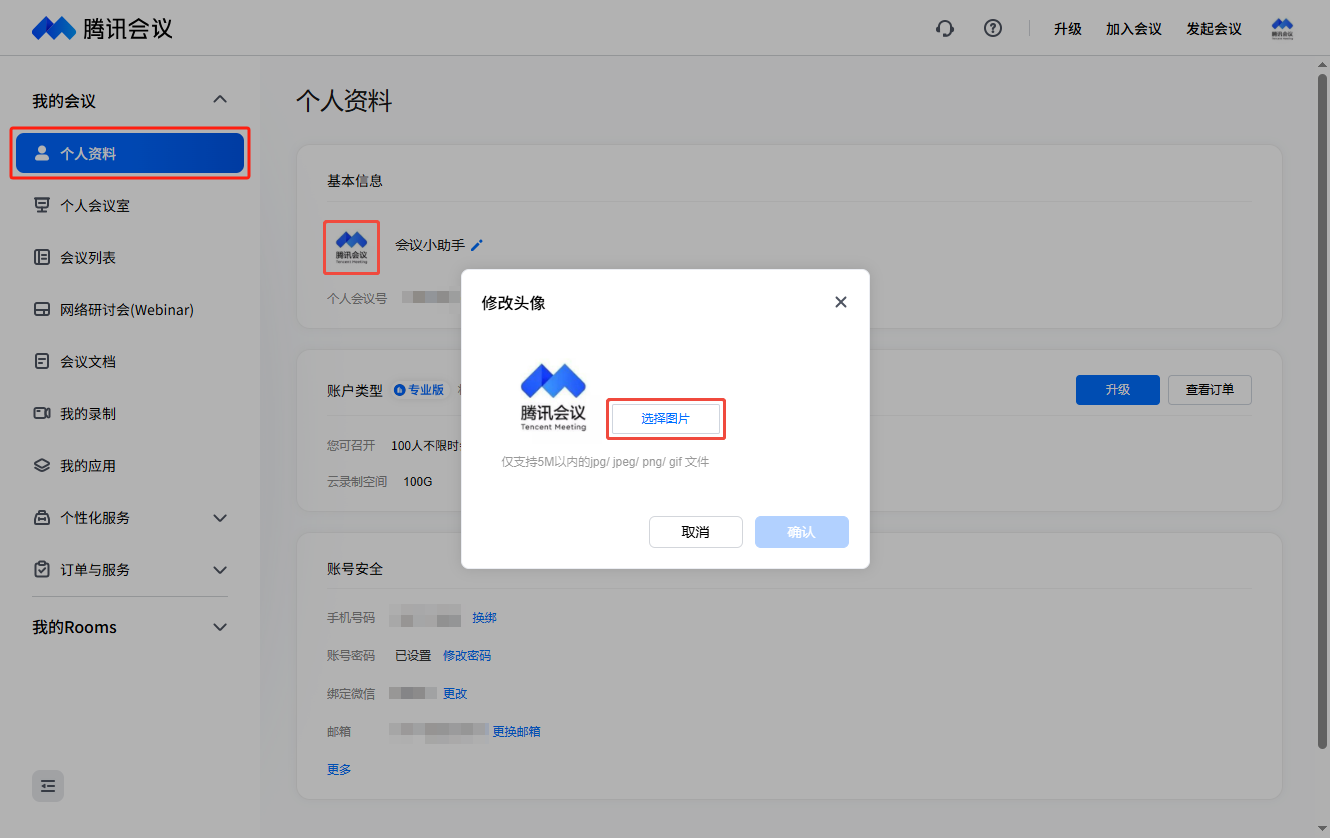
Task: Click the 会议小助手 nickname text
Action: click(430, 245)
